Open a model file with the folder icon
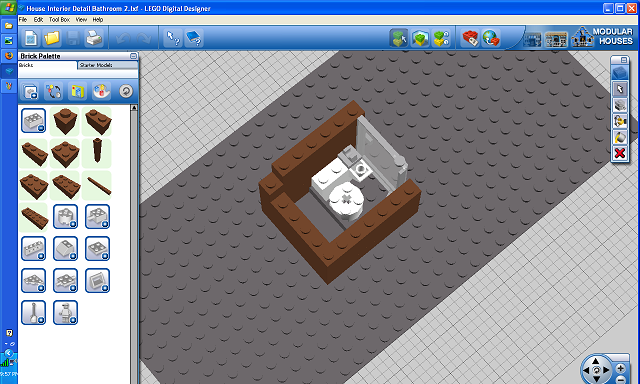640x384 pixels. pos(52,38)
